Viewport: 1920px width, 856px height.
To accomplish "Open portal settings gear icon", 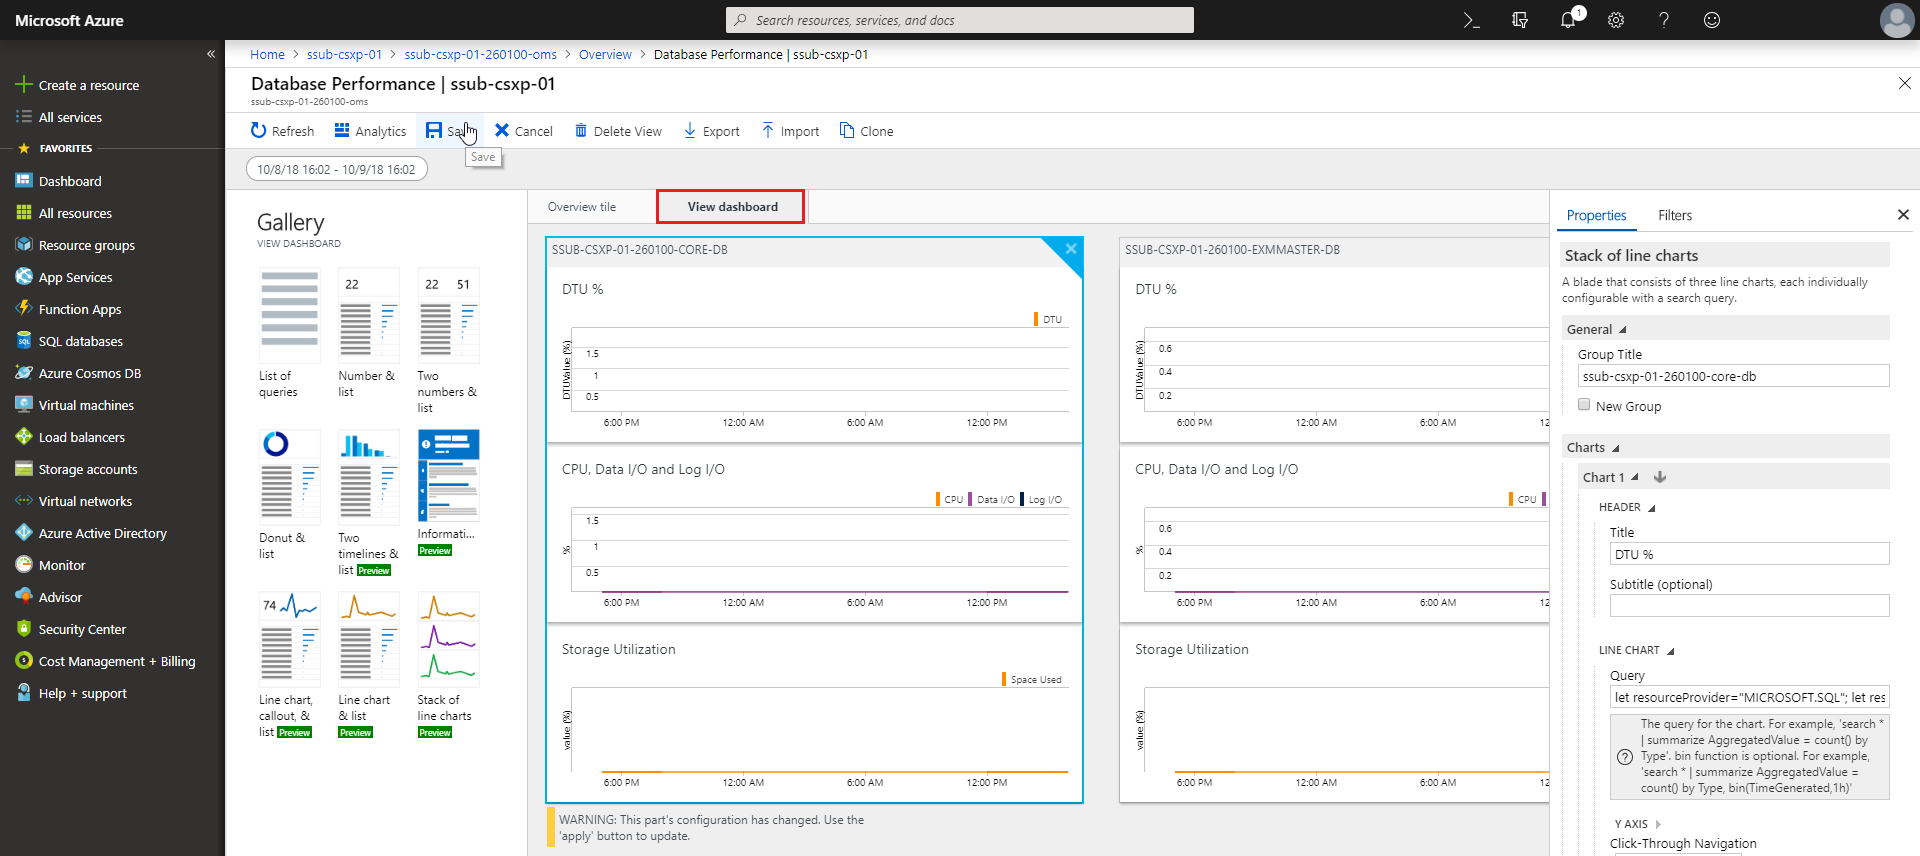I will tap(1615, 20).
